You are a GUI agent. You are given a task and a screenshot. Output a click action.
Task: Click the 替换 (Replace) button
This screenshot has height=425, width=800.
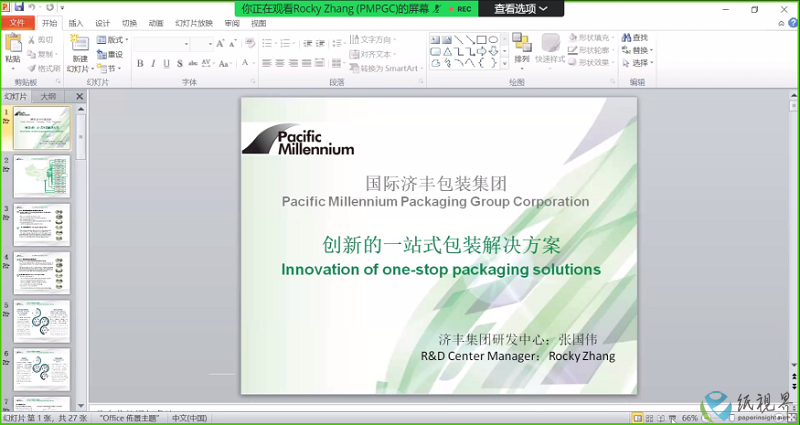pyautogui.click(x=637, y=50)
